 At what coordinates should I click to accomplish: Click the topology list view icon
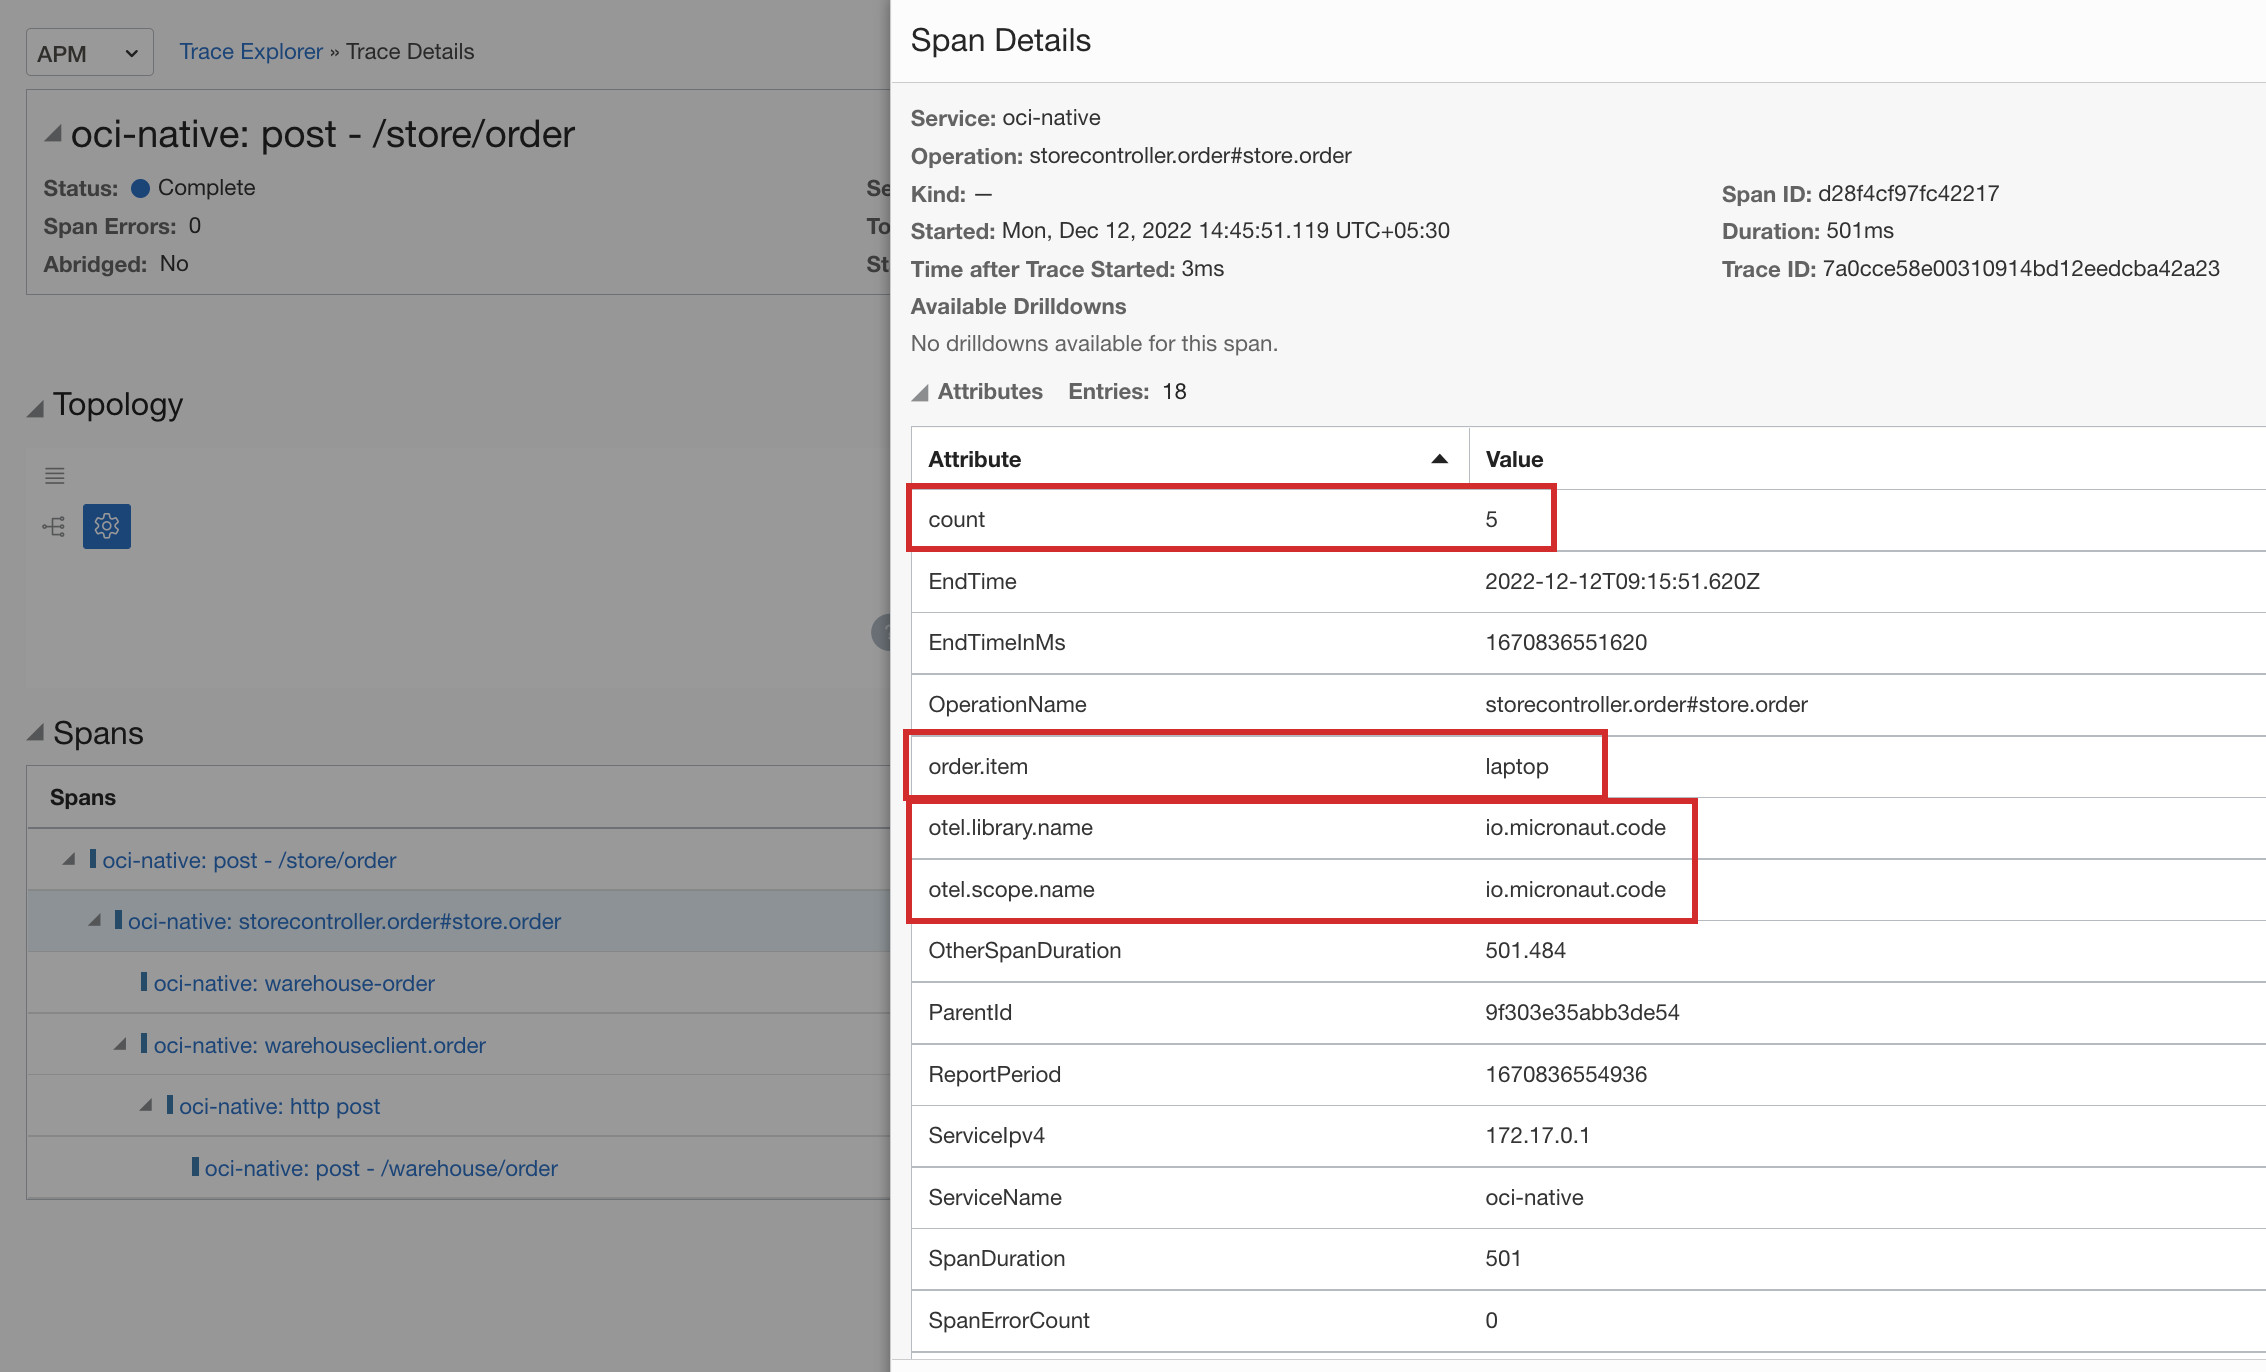click(x=55, y=476)
